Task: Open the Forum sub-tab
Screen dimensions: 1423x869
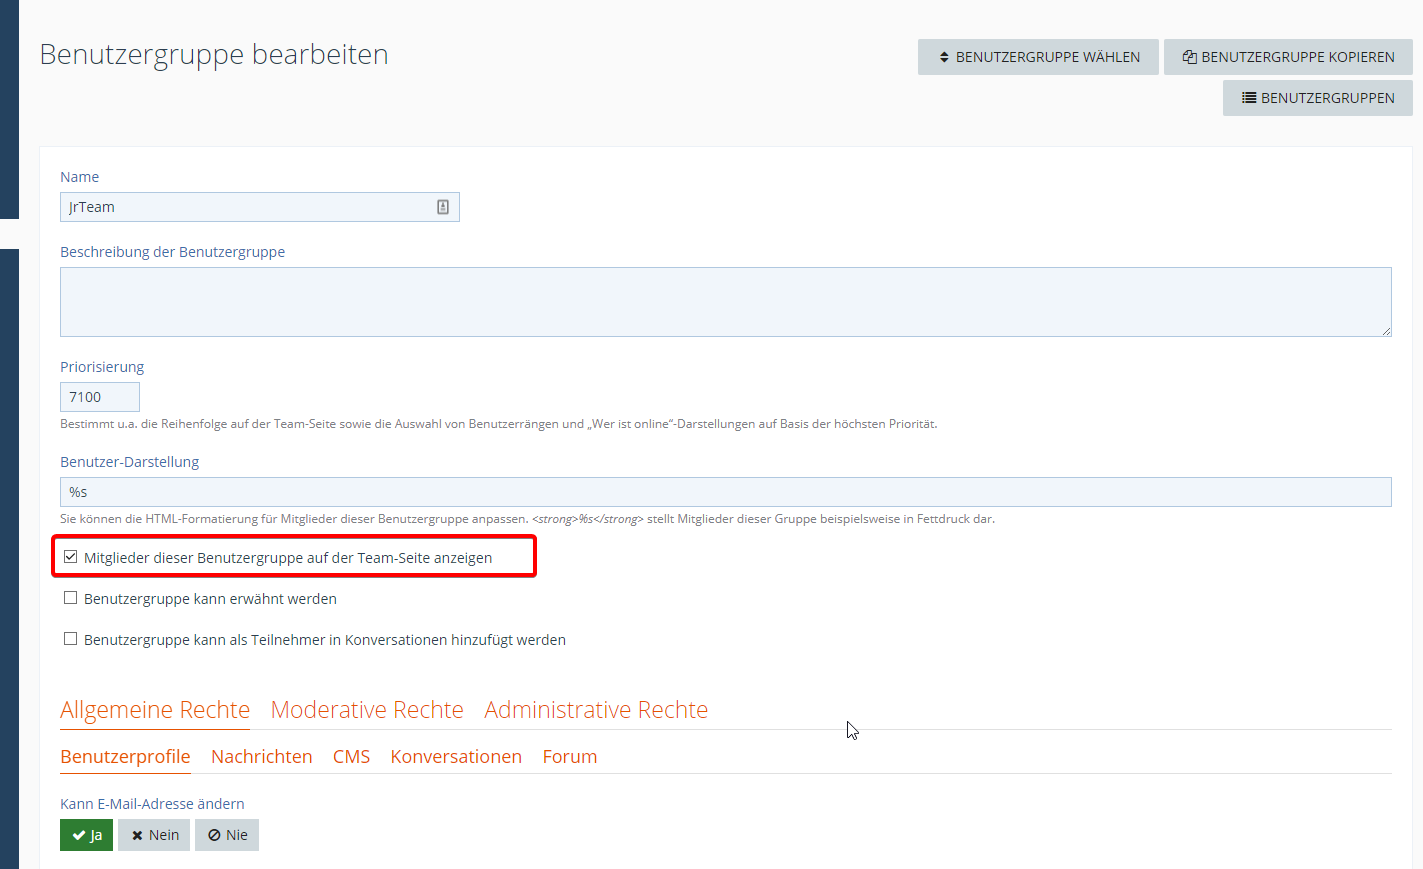Action: pyautogui.click(x=570, y=757)
